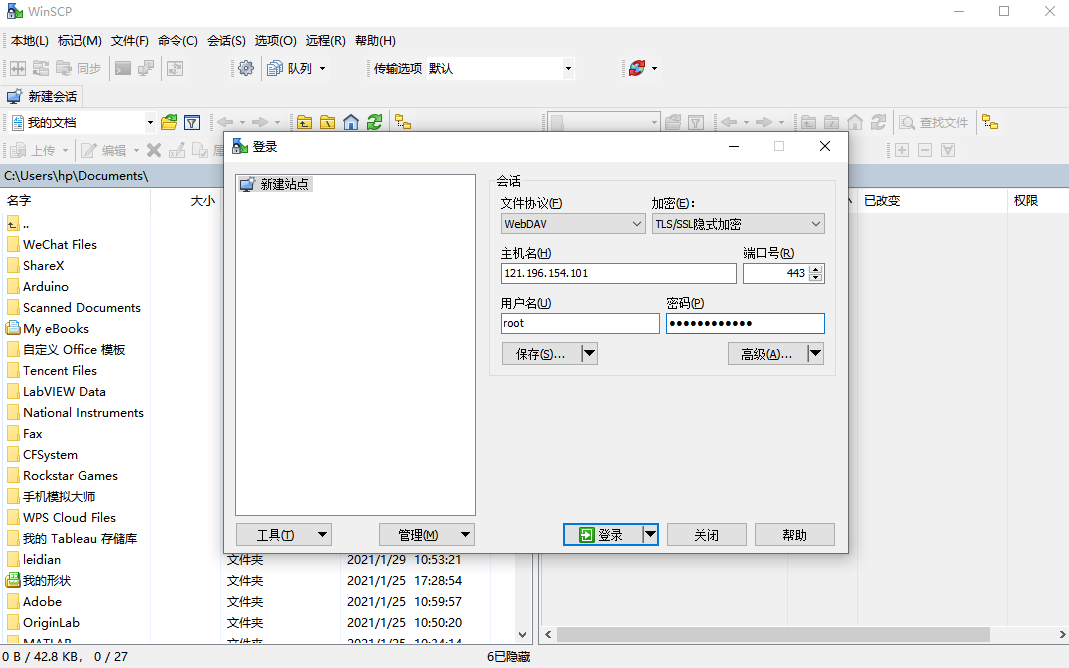
Task: Go to parent directory in local panel
Action: 304,123
